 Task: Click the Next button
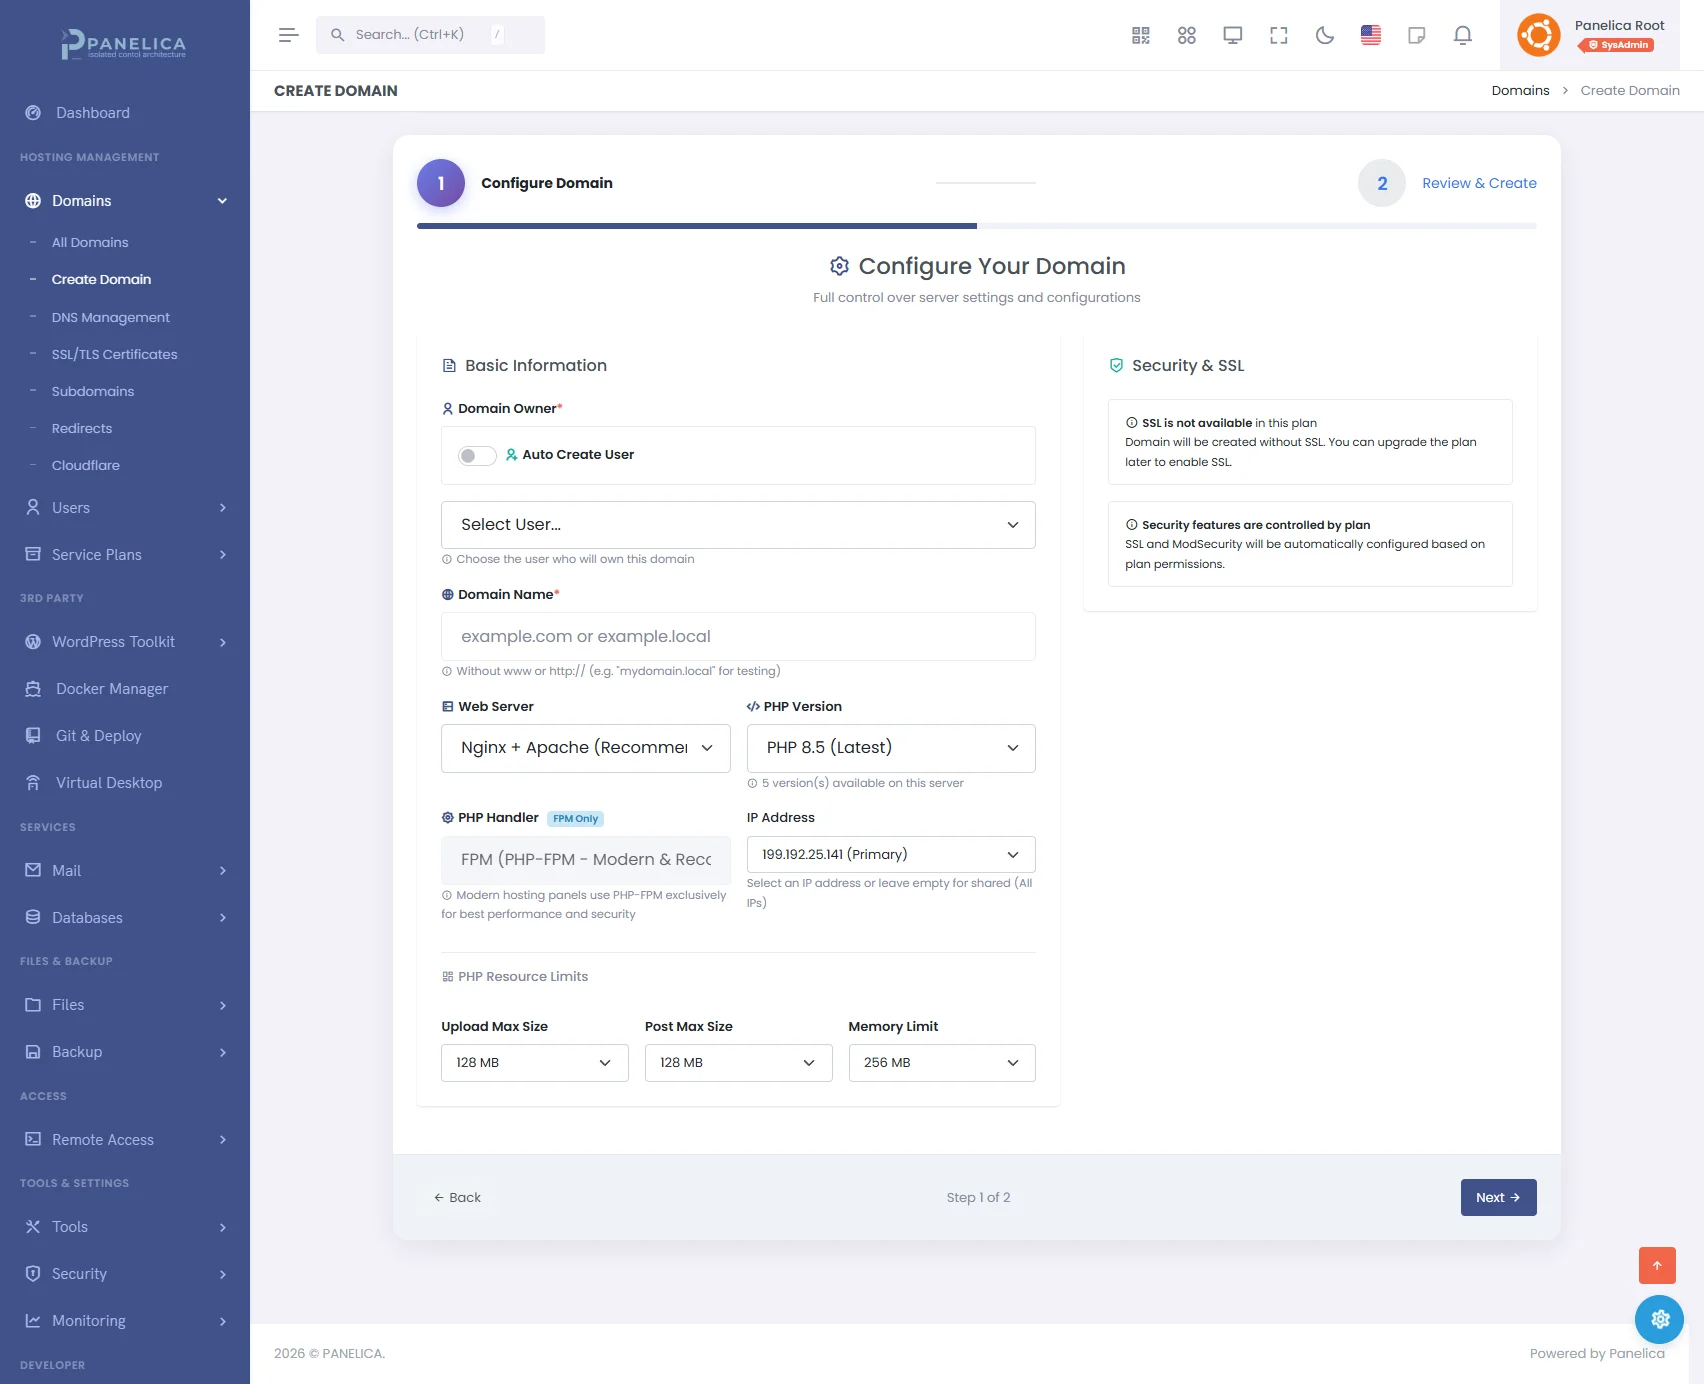(x=1497, y=1197)
